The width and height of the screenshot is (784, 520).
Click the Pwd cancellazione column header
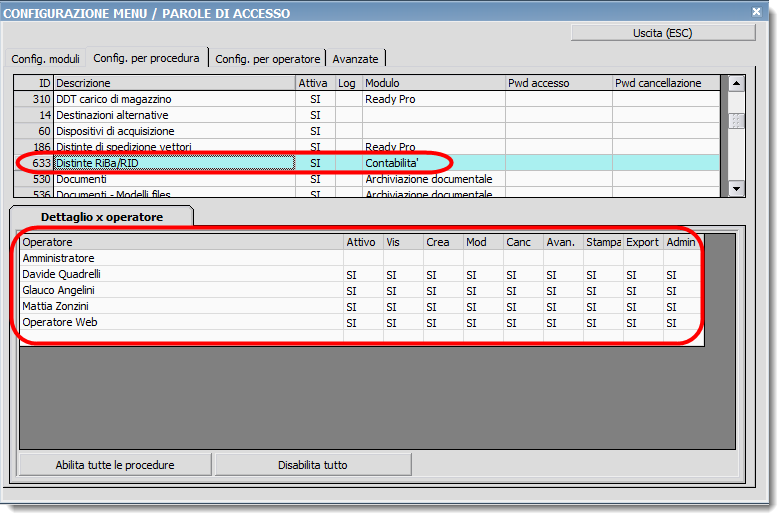666,83
